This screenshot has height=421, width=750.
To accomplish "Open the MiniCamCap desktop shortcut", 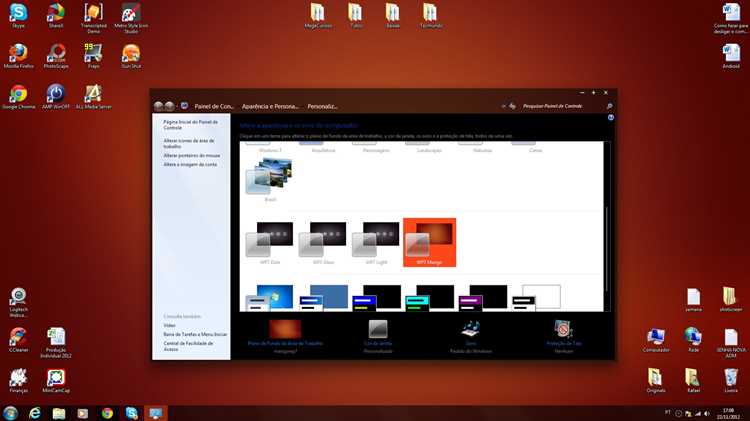I will (56, 380).
